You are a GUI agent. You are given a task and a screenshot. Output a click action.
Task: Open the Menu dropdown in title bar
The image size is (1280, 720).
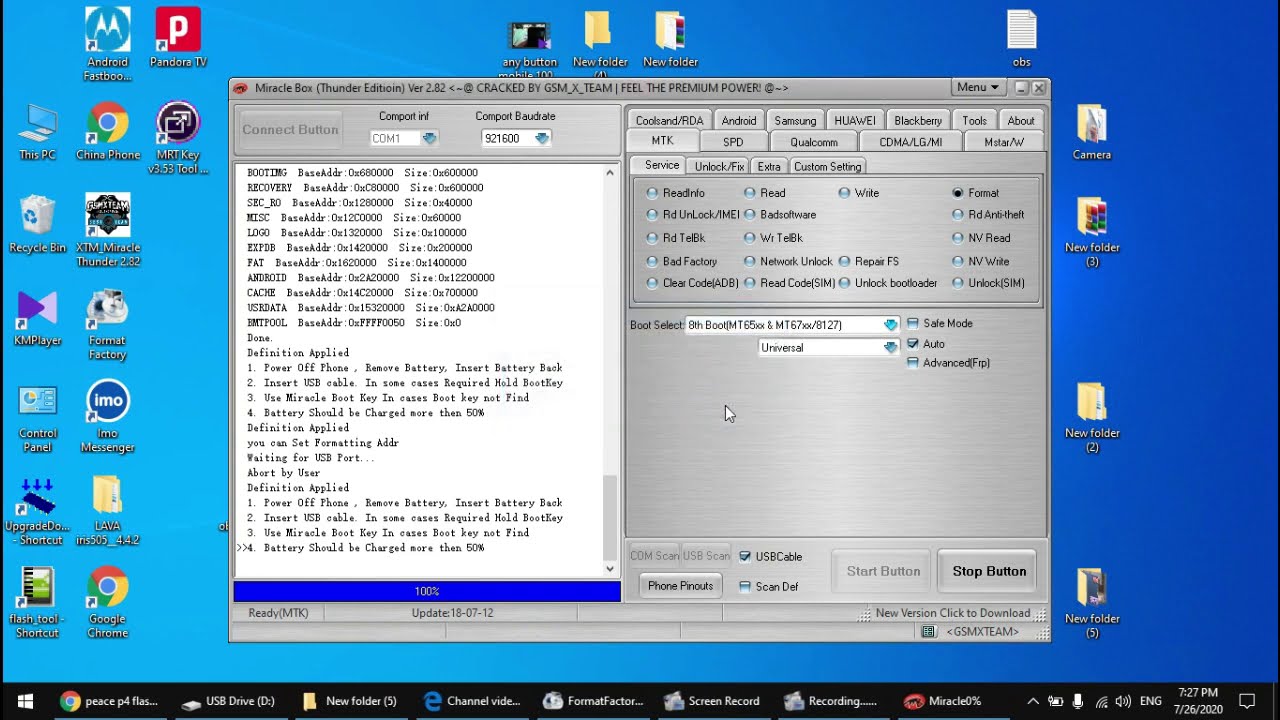click(977, 88)
